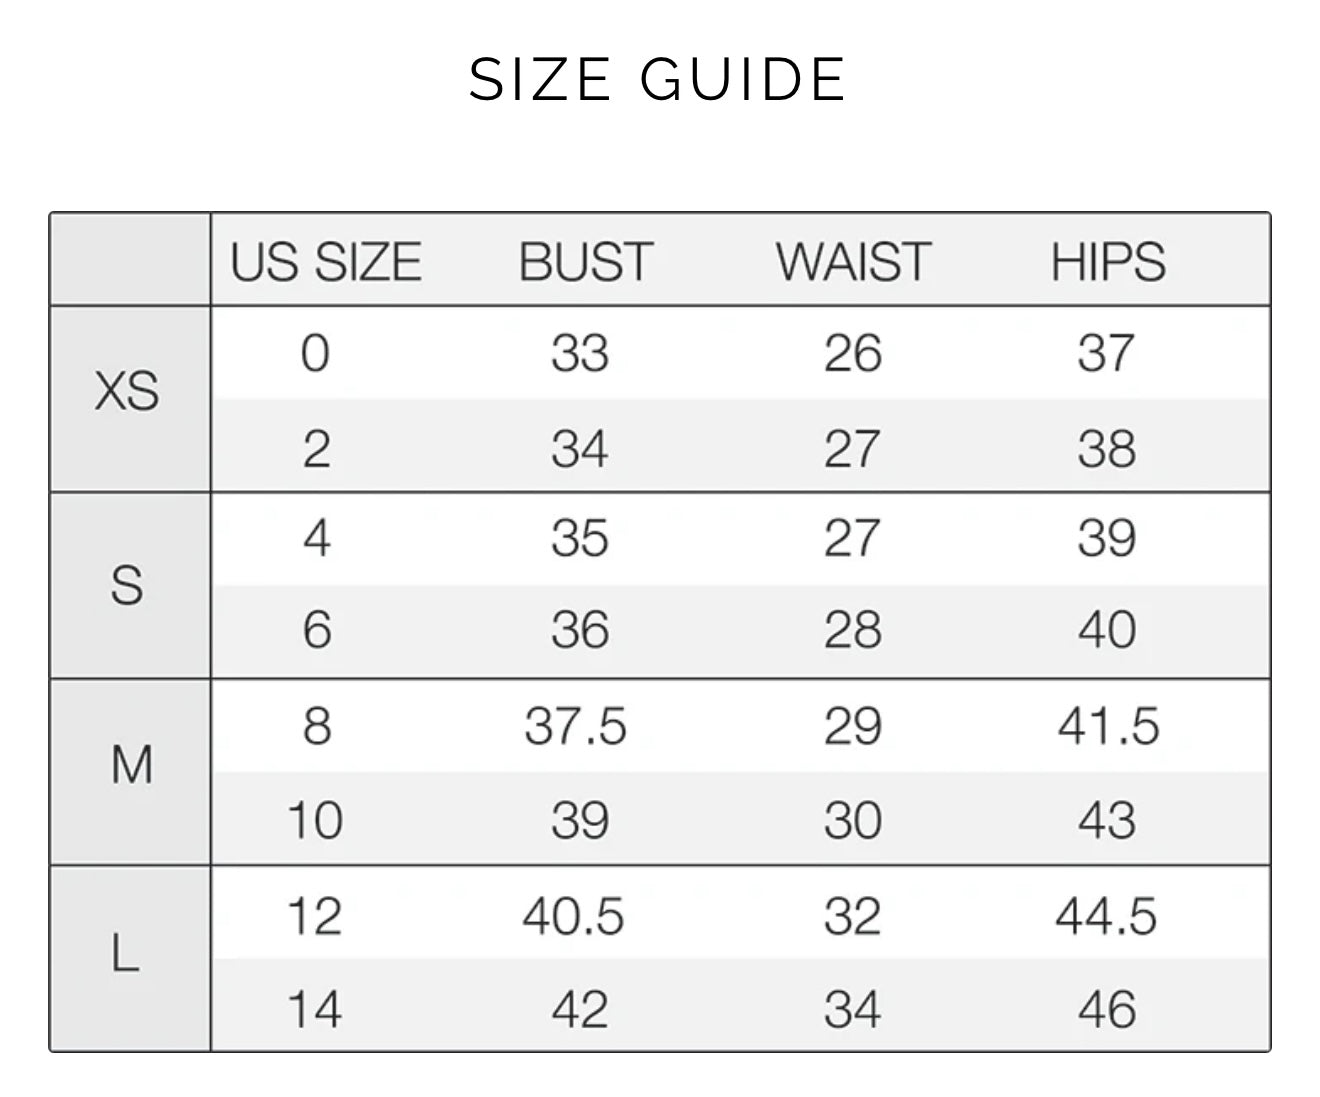Screen dimensions: 1320x1097
Task: Click the M size row label
Action: [x=131, y=767]
